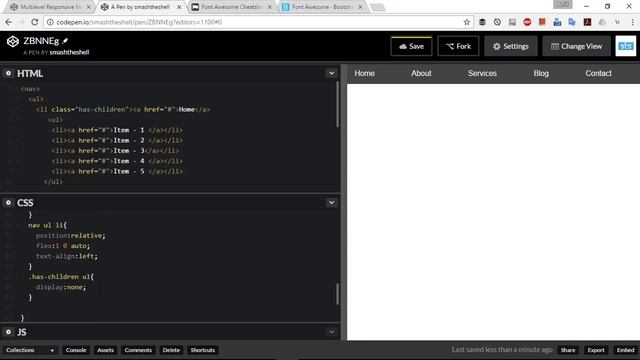Click Services in preview nav menu
640x360 pixels.
(482, 73)
